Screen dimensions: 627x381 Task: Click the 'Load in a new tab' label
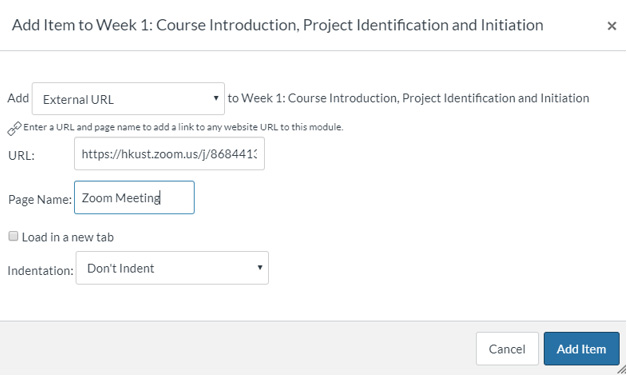pos(68,237)
